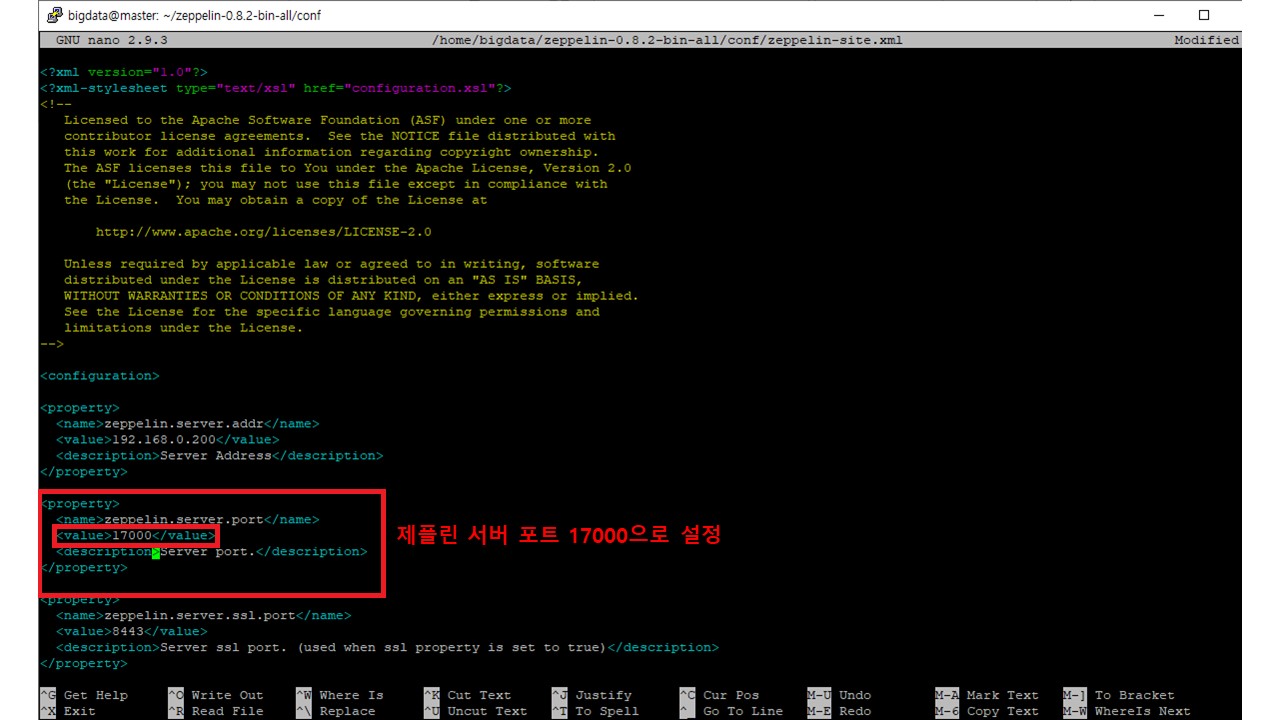
Task: Click the Exit shortcut label
Action: [x=80, y=712]
